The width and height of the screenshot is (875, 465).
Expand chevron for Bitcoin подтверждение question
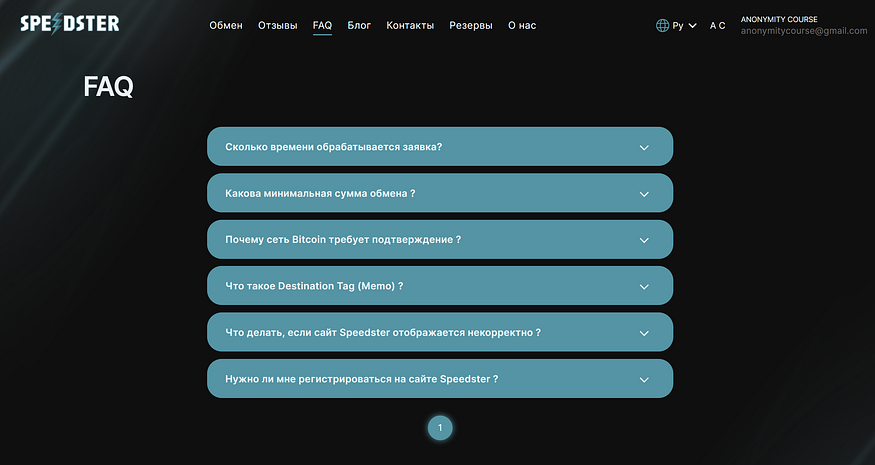coord(644,241)
